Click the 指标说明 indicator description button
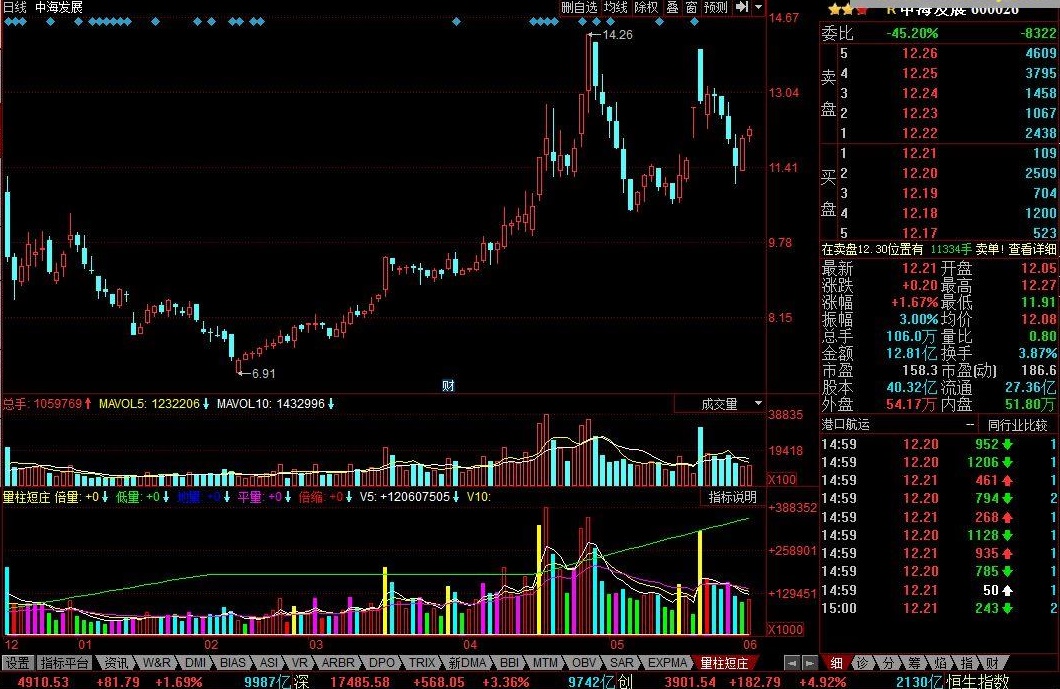This screenshot has height=689, width=1060. click(x=732, y=497)
